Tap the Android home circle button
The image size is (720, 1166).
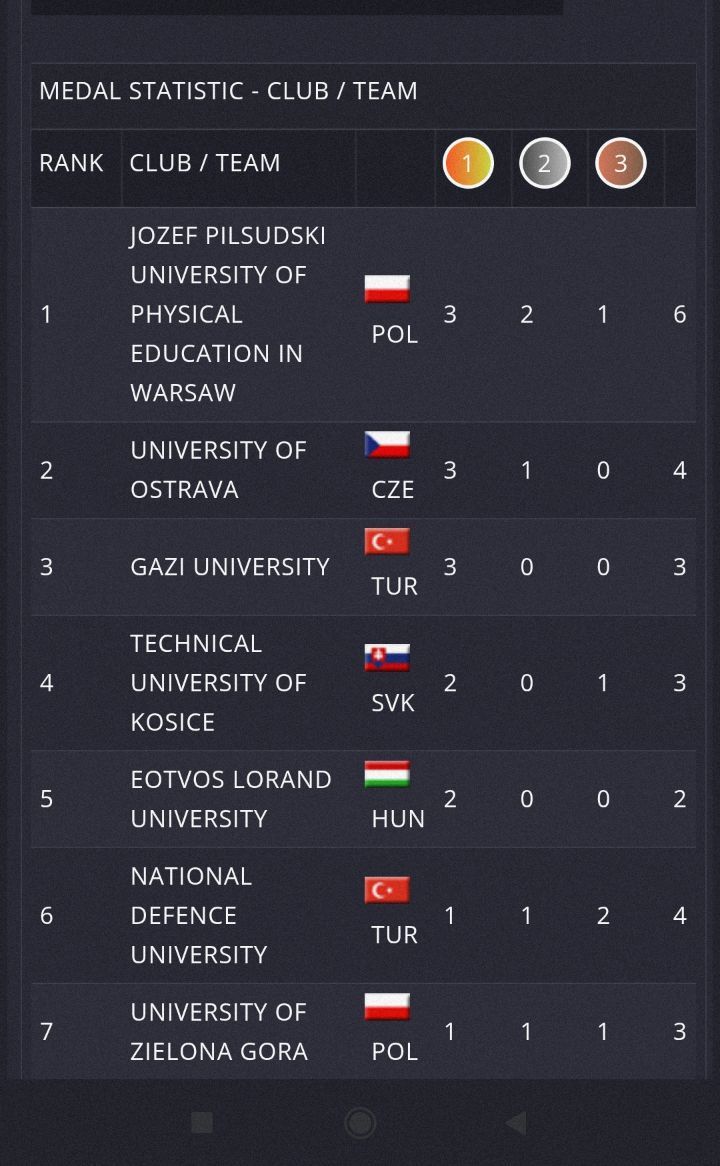[x=360, y=1123]
